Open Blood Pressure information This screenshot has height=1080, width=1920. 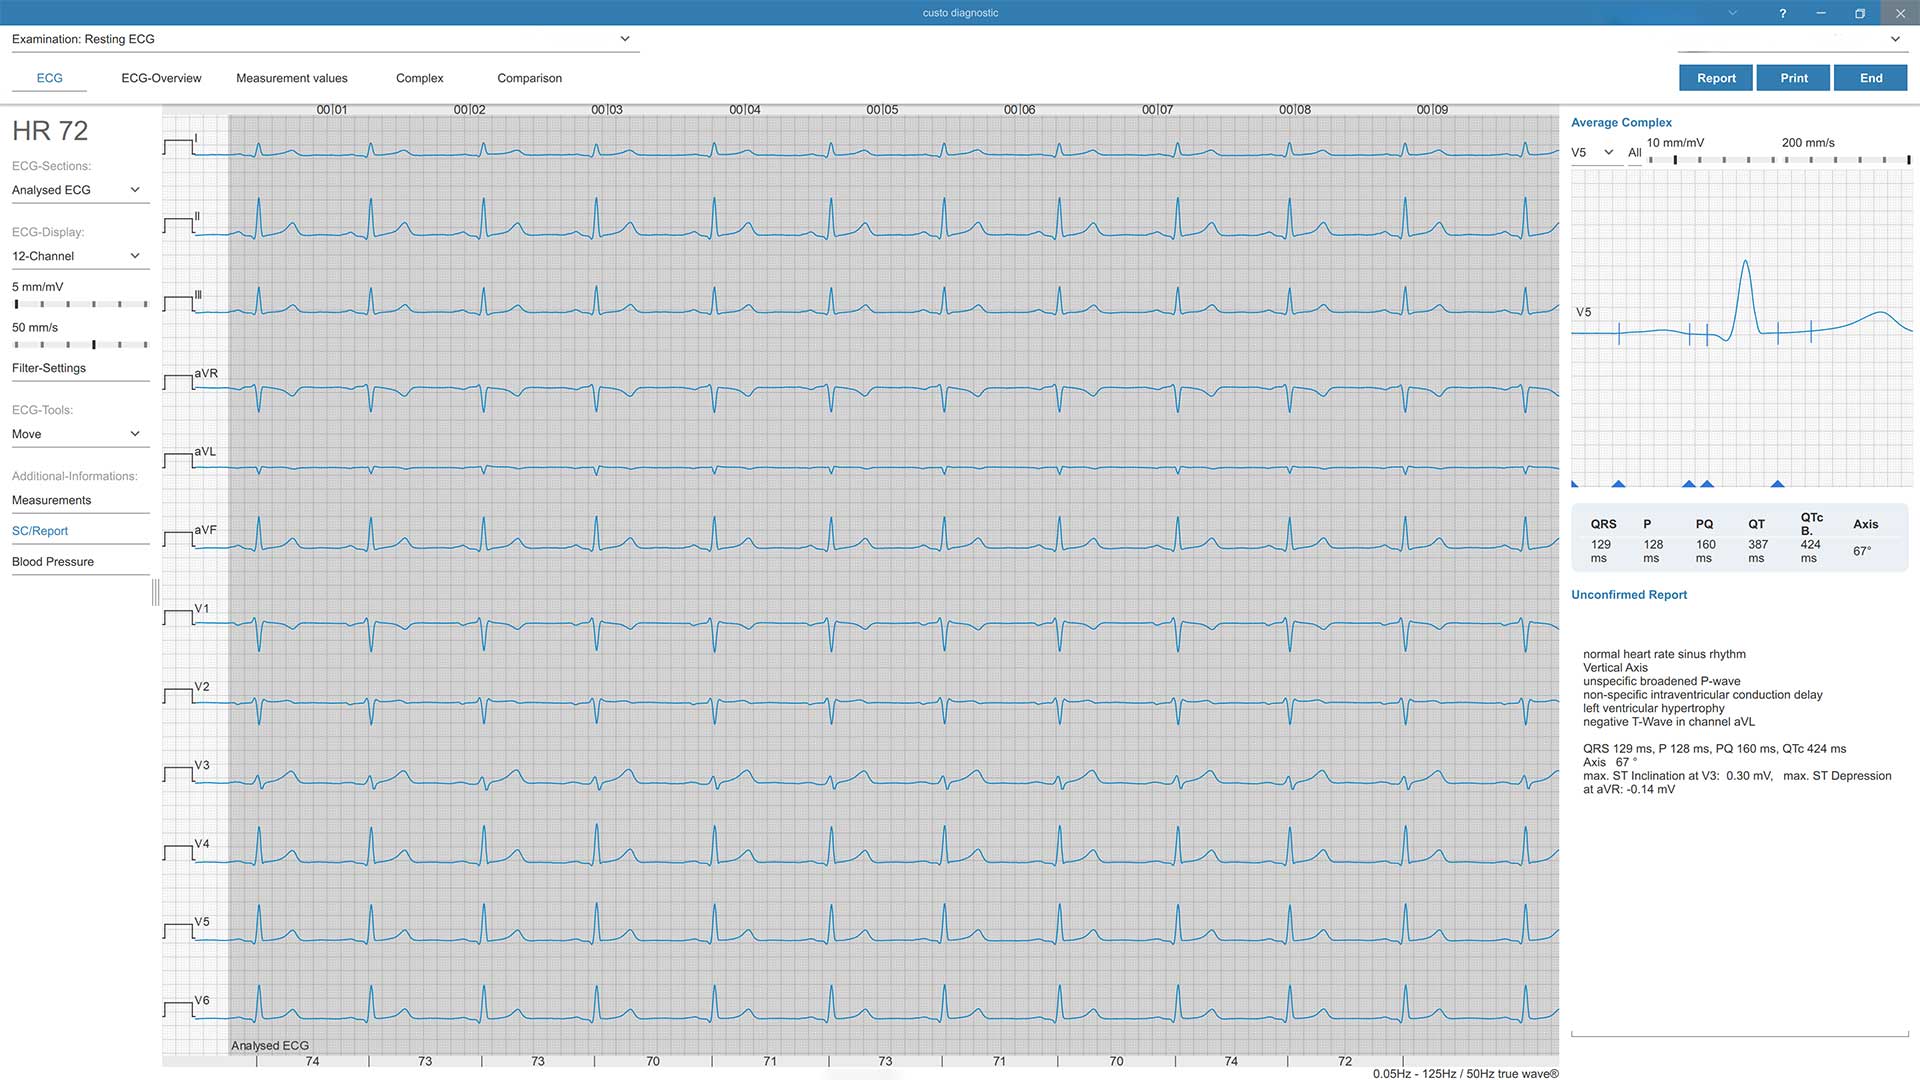tap(80, 562)
